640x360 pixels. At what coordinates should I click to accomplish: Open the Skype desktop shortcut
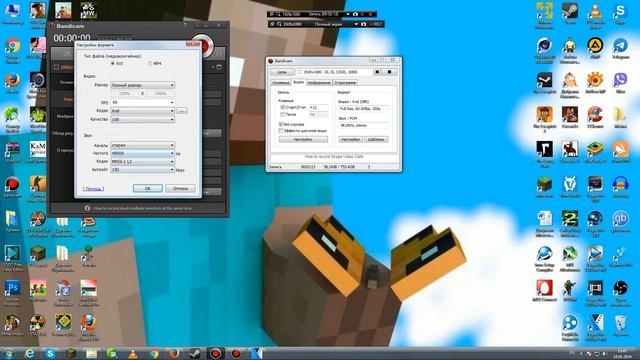click(620, 12)
